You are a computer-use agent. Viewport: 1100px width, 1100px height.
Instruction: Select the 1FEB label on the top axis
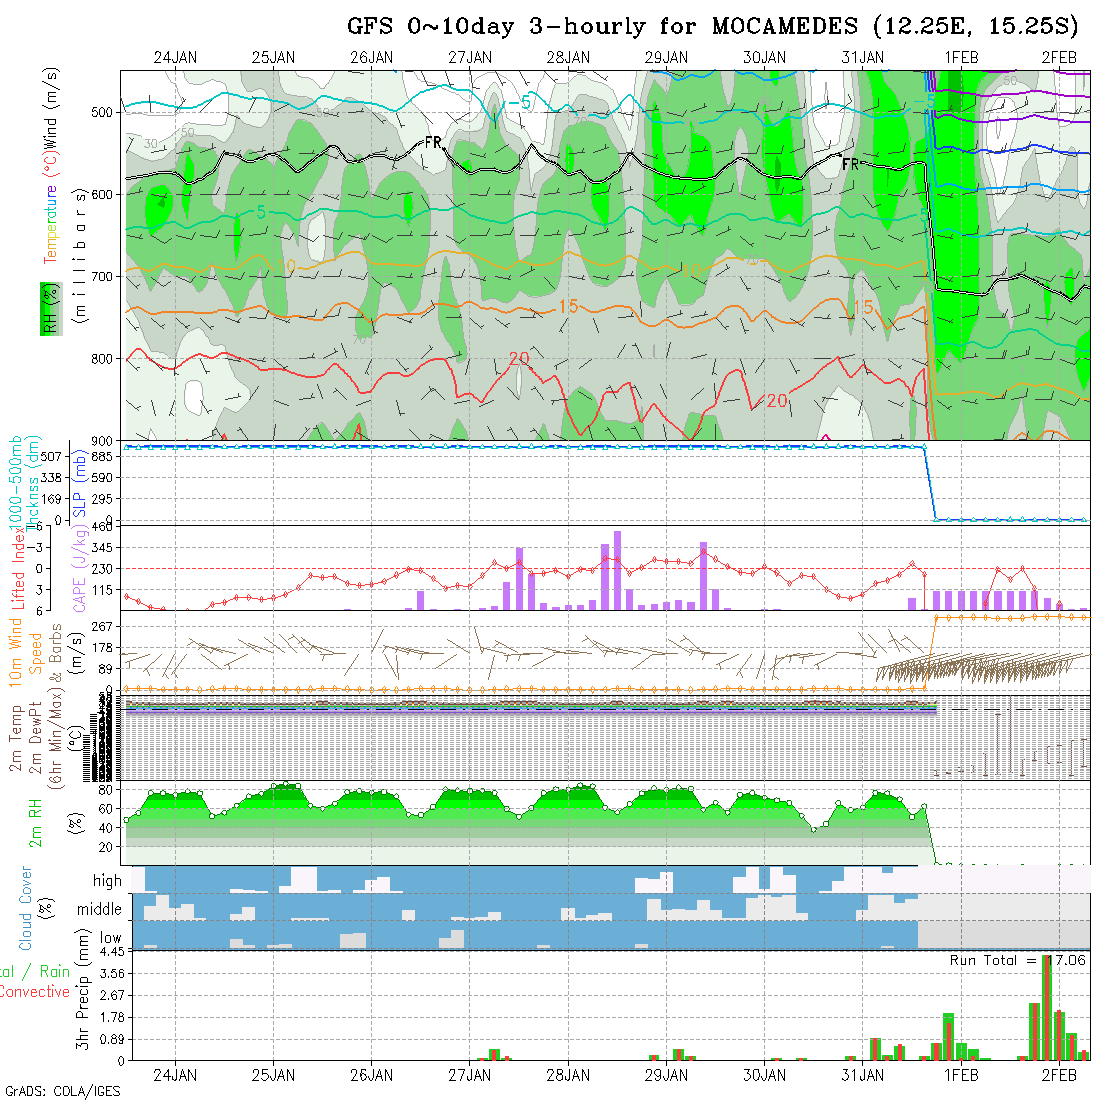coord(961,58)
